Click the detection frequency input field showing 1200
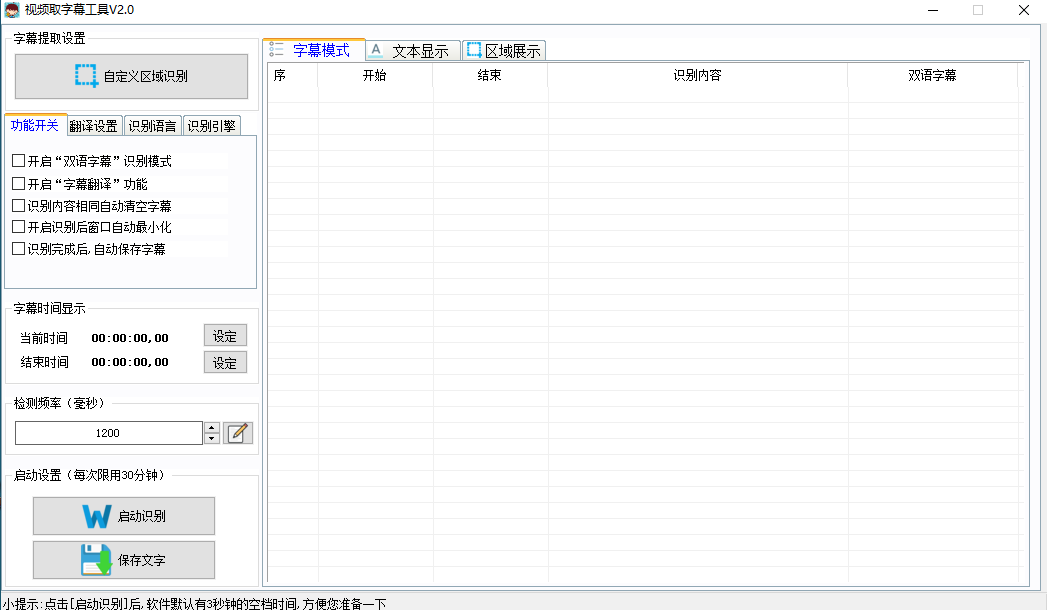The height and width of the screenshot is (610, 1047). pyautogui.click(x=108, y=433)
